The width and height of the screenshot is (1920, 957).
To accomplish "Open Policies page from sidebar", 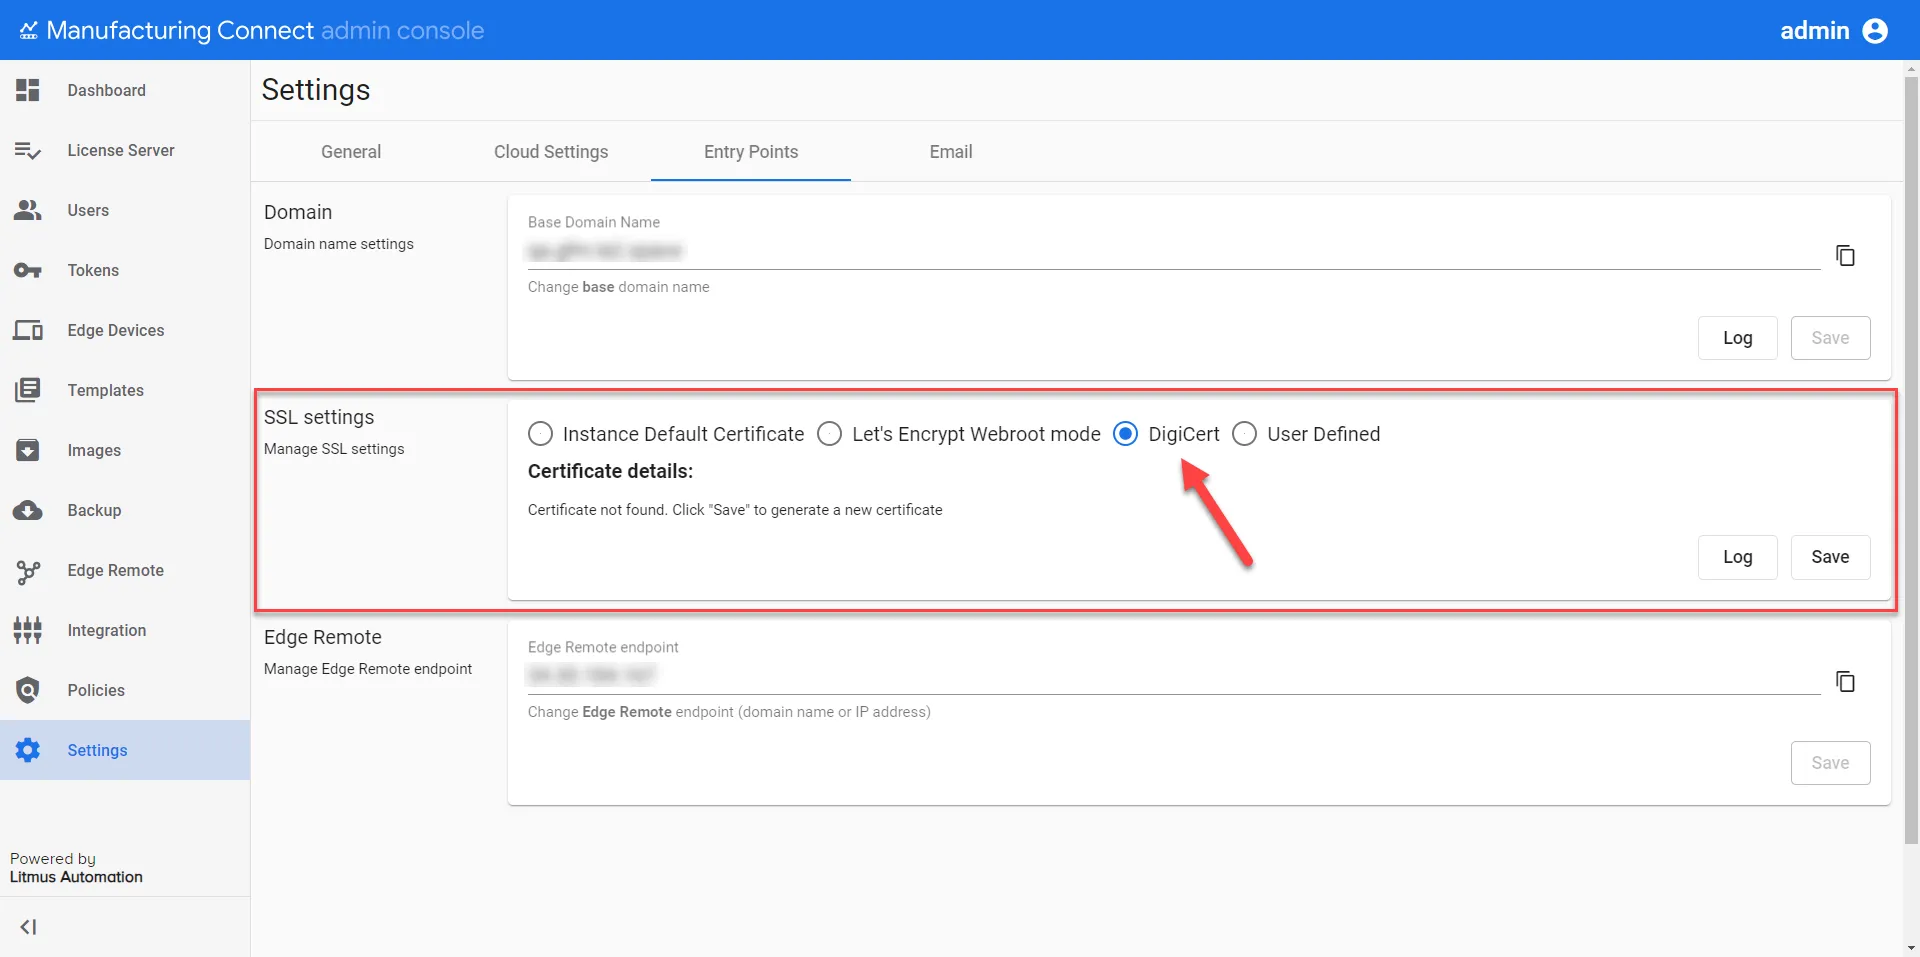I will [125, 690].
